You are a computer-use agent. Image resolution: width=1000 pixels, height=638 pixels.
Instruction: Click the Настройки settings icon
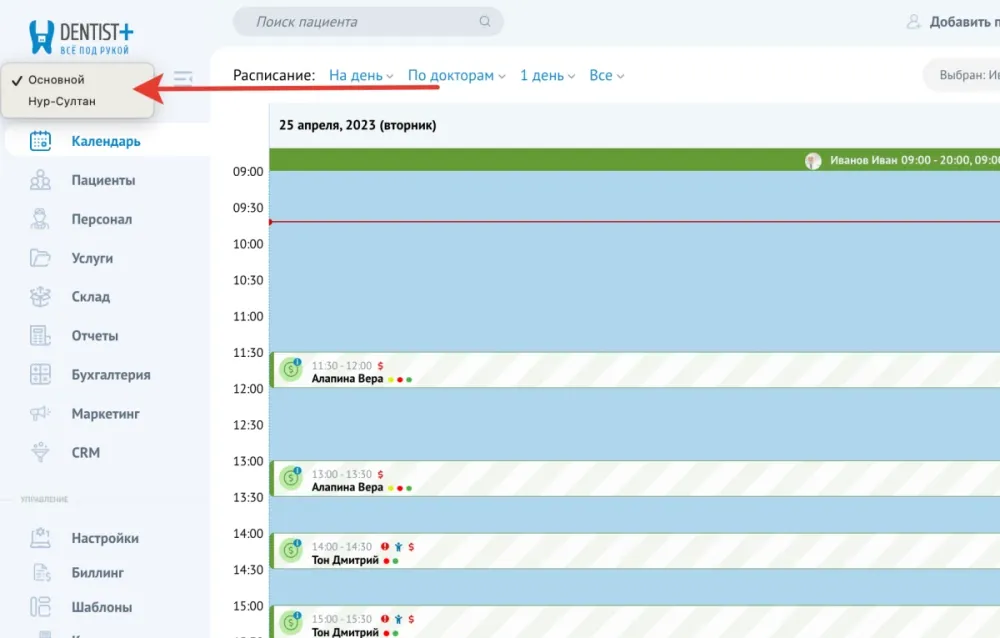click(x=40, y=538)
